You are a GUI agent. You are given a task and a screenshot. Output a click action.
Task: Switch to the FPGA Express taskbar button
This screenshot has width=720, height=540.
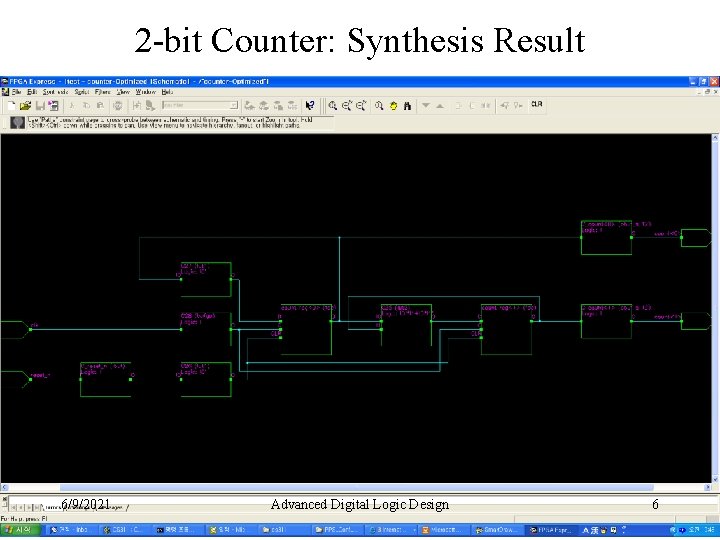click(551, 530)
